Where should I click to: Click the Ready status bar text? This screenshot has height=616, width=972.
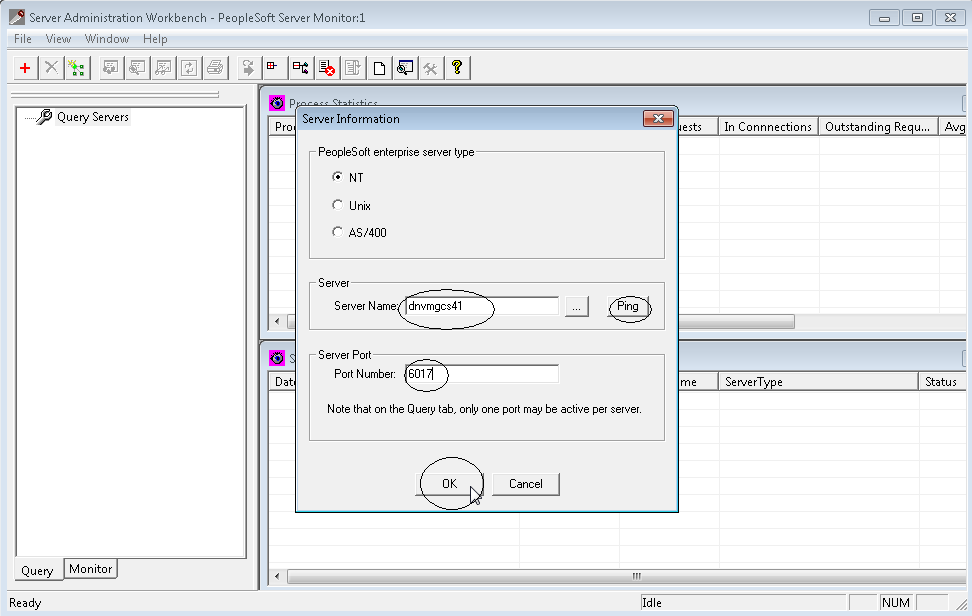click(x=25, y=603)
